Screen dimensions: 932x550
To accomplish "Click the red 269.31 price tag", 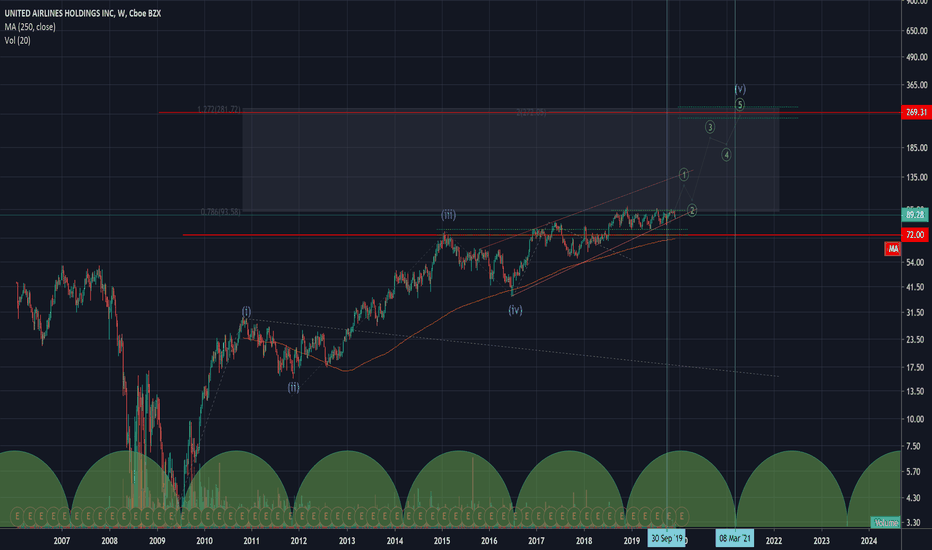I will (x=915, y=112).
